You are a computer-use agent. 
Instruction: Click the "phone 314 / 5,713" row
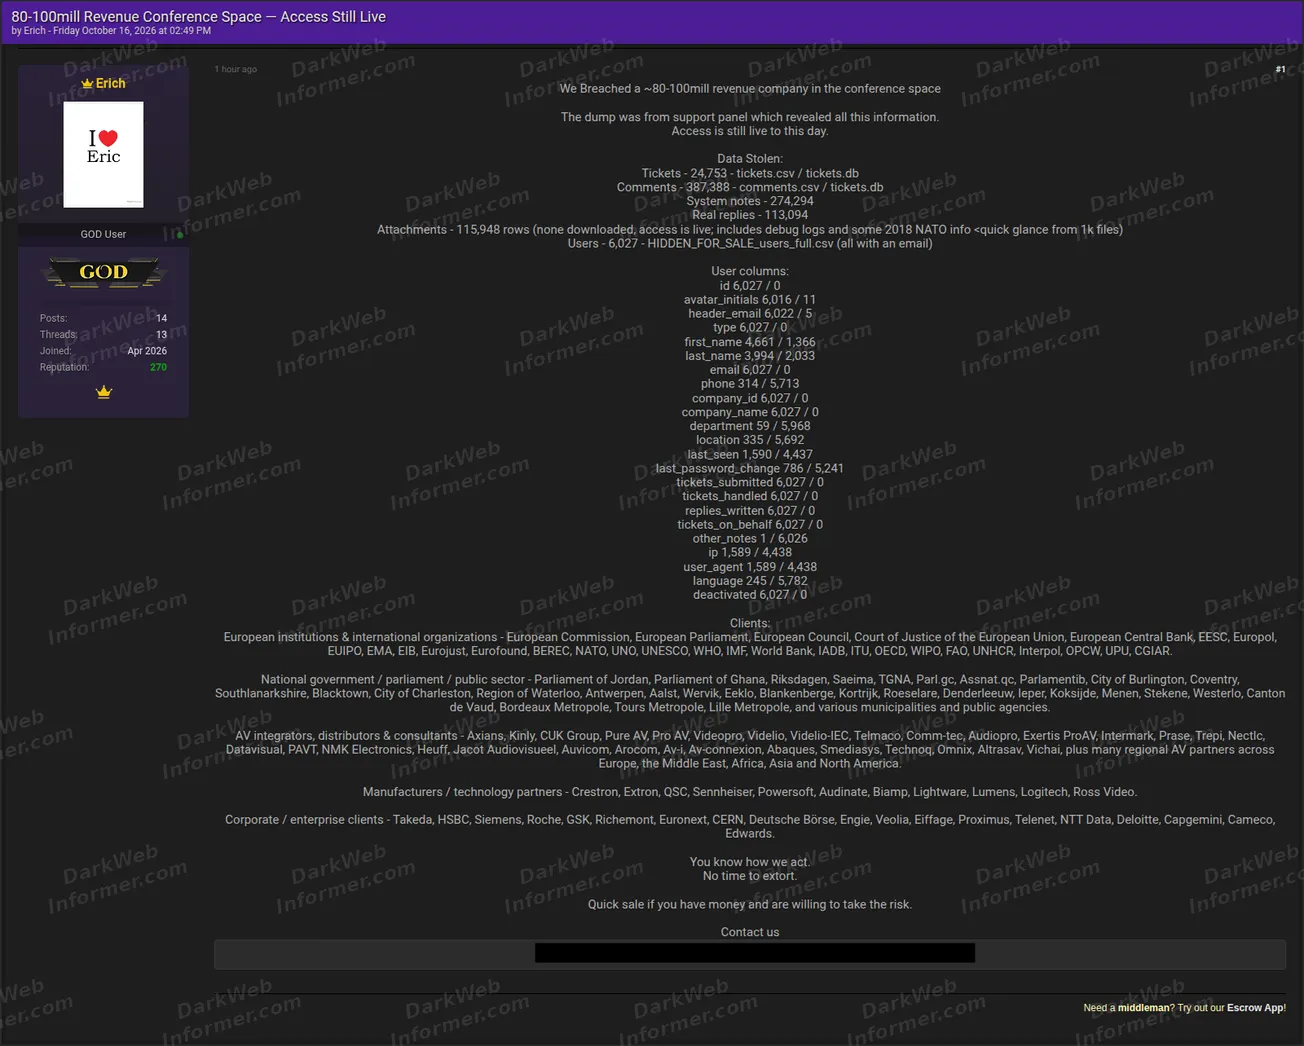[x=750, y=384]
